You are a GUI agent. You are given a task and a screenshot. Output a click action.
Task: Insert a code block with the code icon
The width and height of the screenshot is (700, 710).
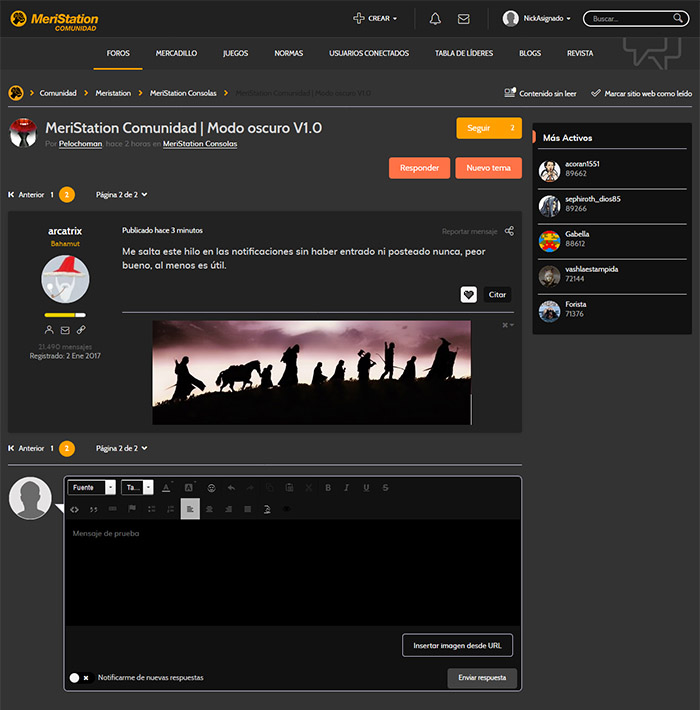[x=74, y=509]
